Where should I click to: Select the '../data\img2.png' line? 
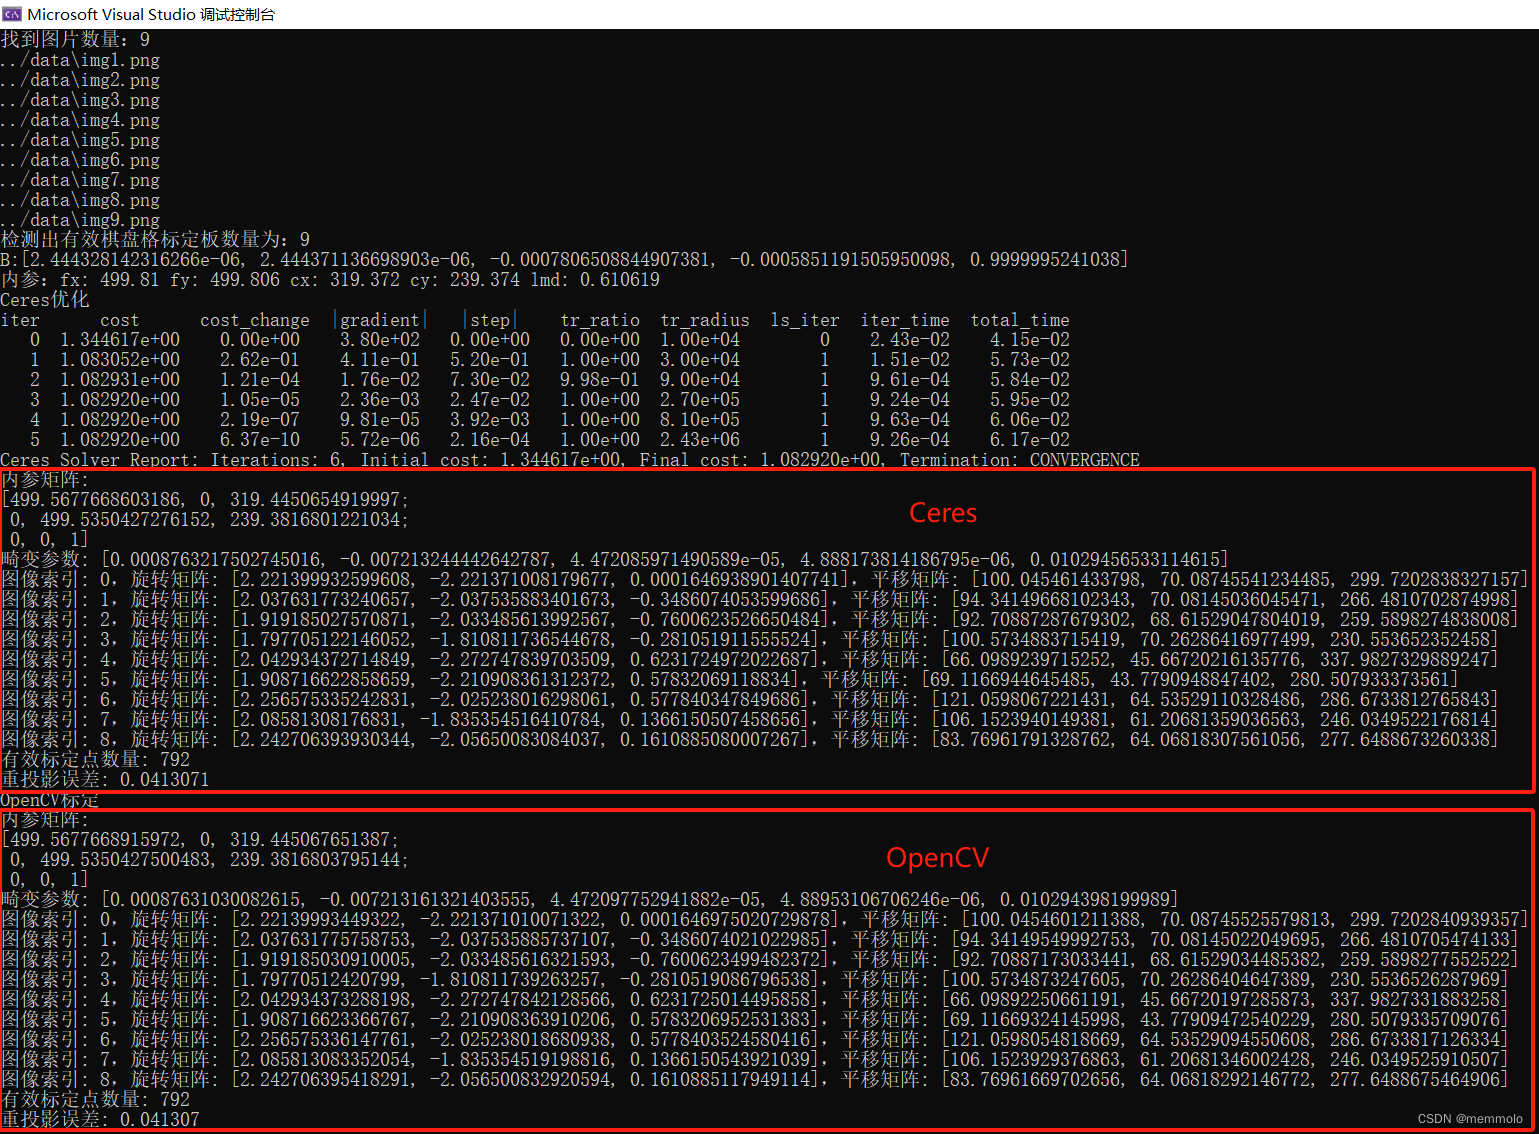(x=80, y=79)
